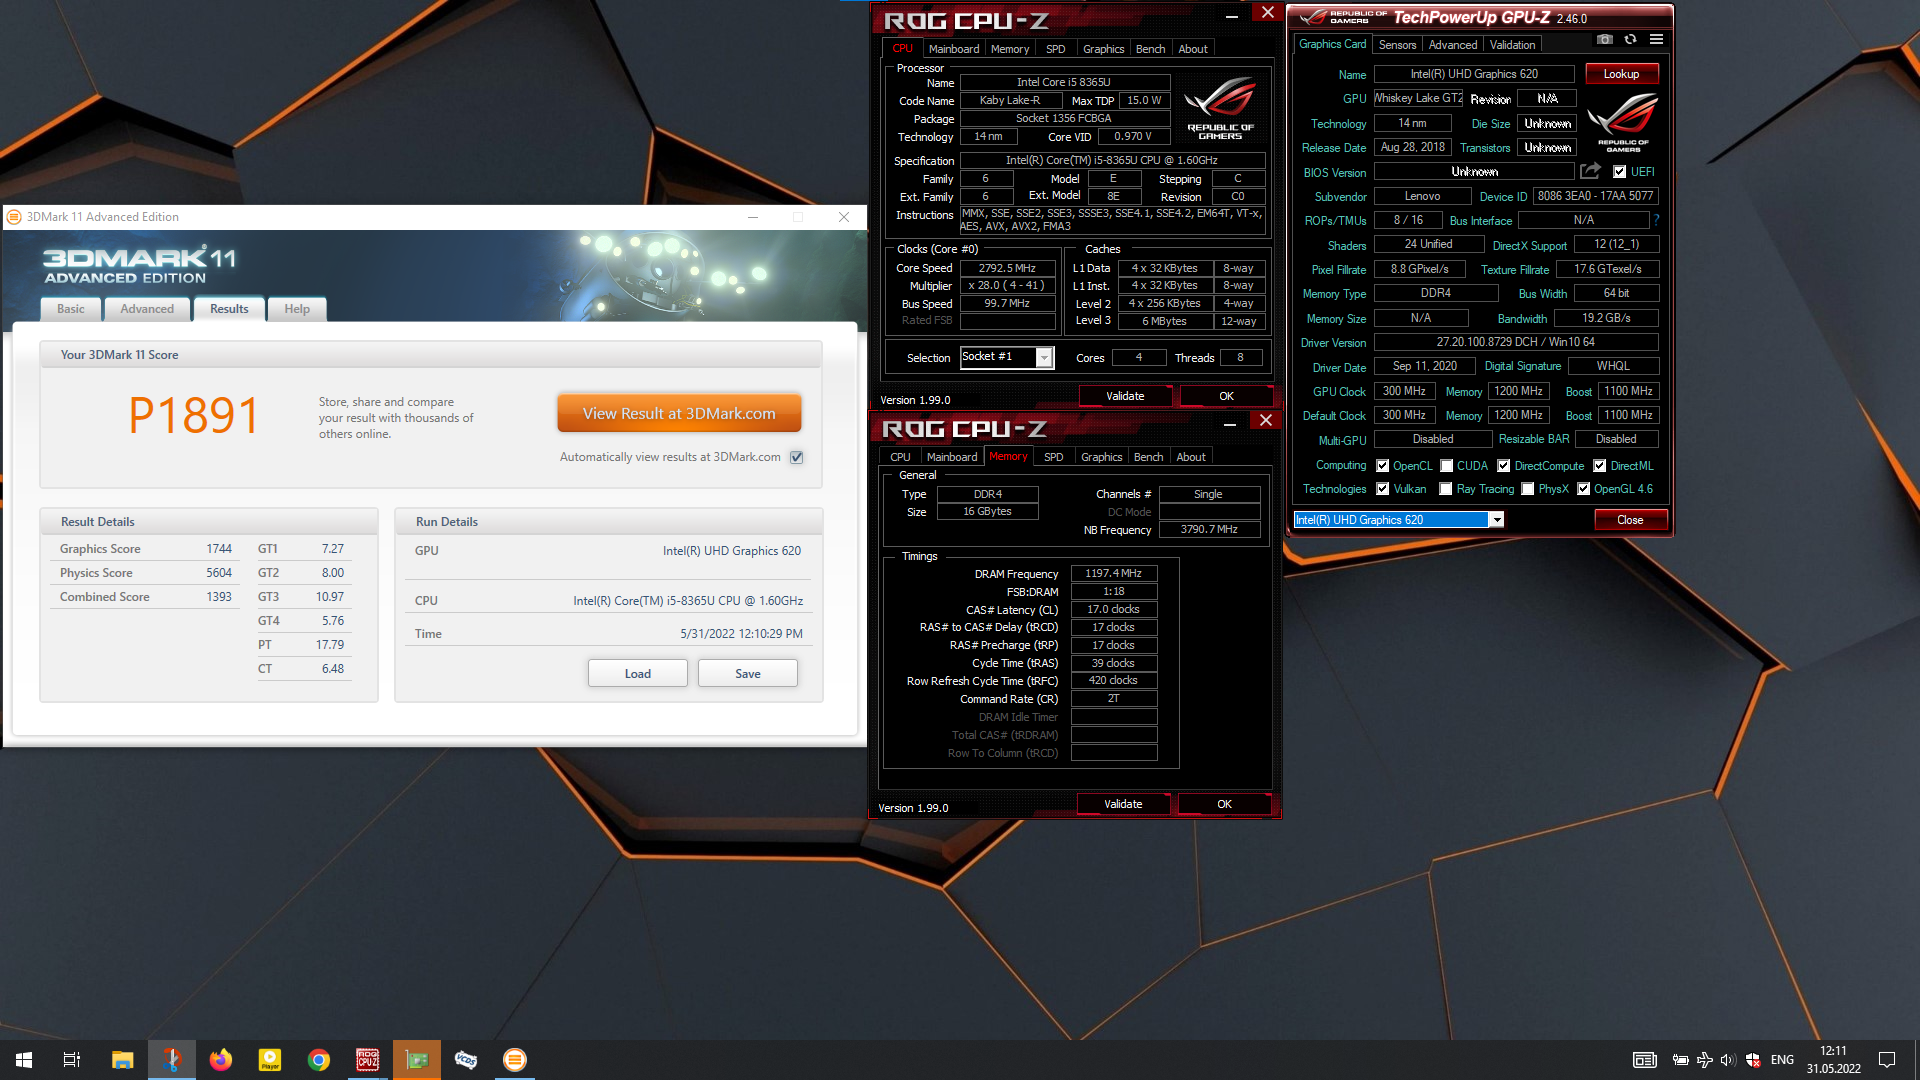The height and width of the screenshot is (1080, 1920).
Task: Open the Windows Security shield tray icon
Action: (1753, 1060)
